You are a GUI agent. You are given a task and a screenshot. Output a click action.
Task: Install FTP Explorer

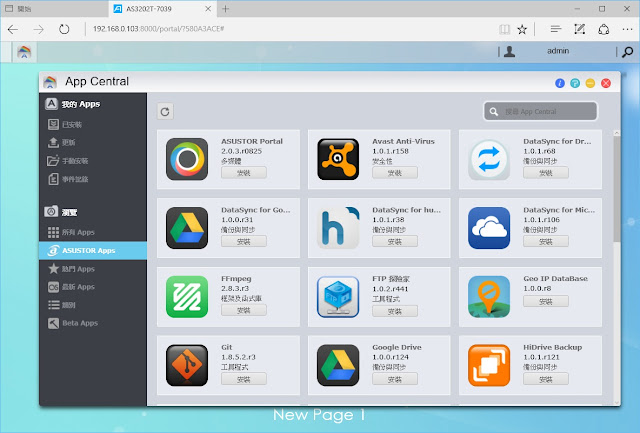(x=395, y=311)
